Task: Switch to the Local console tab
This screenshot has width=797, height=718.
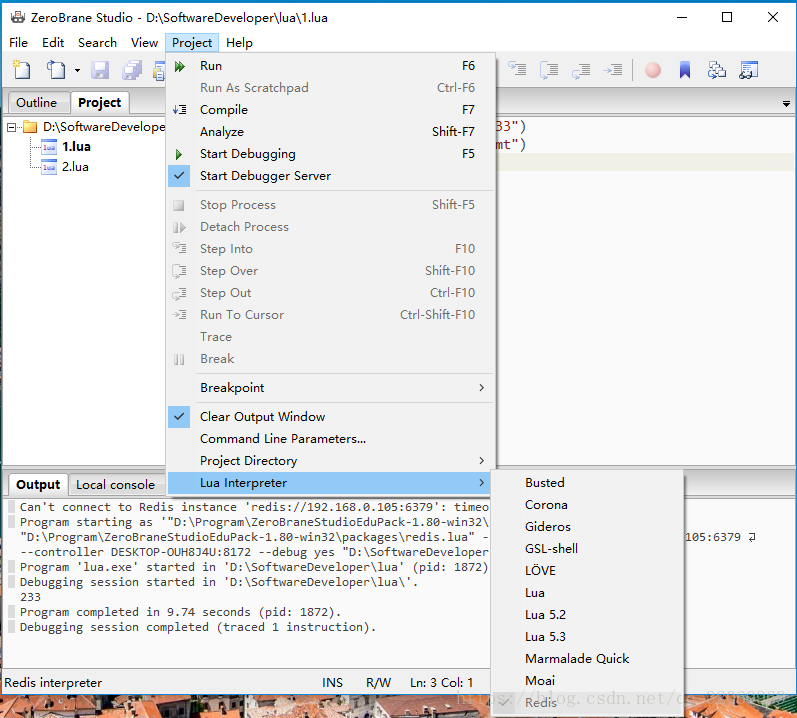Action: pos(115,485)
